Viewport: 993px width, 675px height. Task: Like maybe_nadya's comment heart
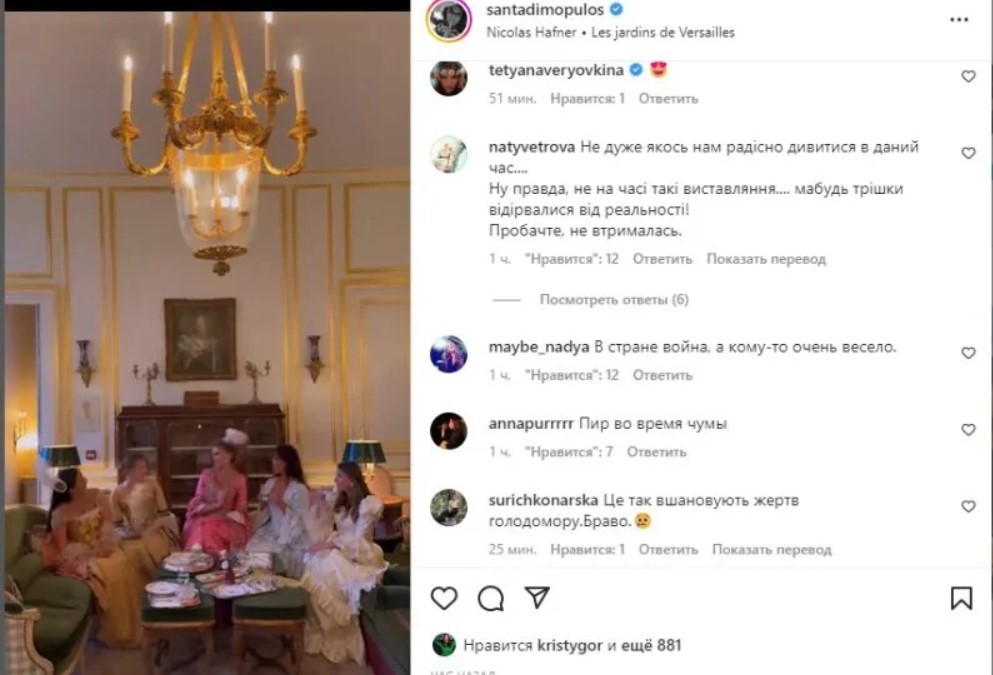[x=968, y=353]
